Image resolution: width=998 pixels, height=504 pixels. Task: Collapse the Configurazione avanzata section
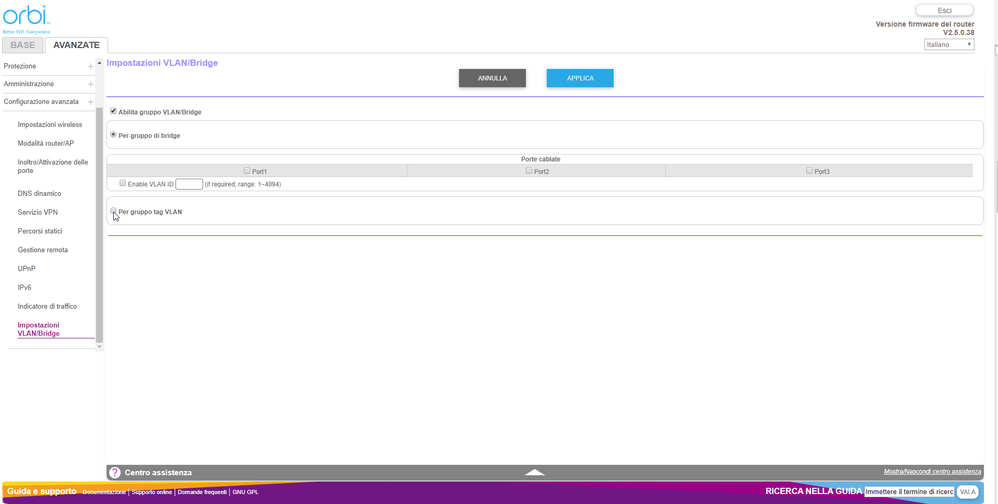(x=91, y=102)
